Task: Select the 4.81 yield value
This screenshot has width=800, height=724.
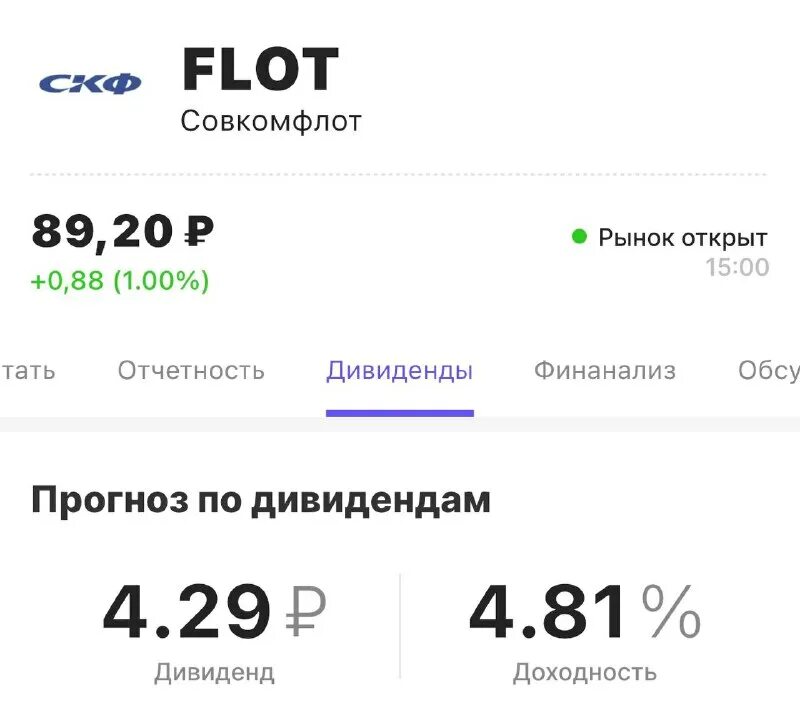Action: coord(551,611)
